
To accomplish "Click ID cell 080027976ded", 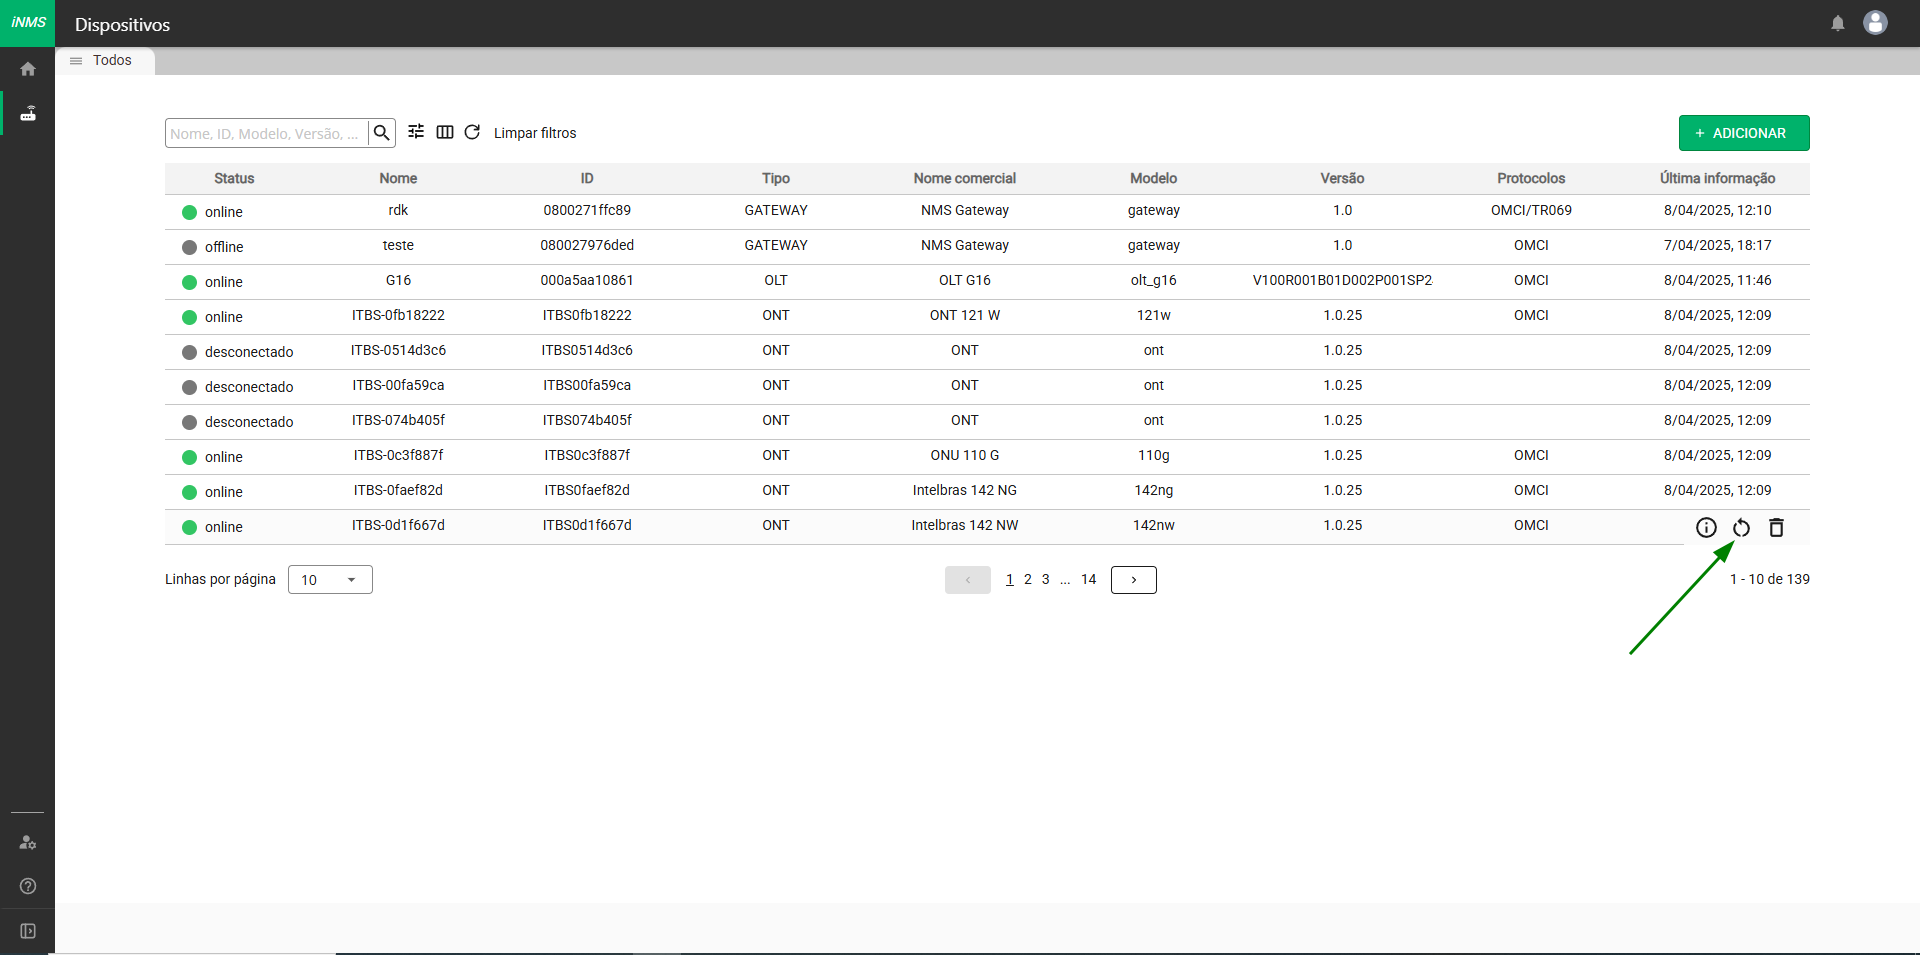I will [x=587, y=245].
